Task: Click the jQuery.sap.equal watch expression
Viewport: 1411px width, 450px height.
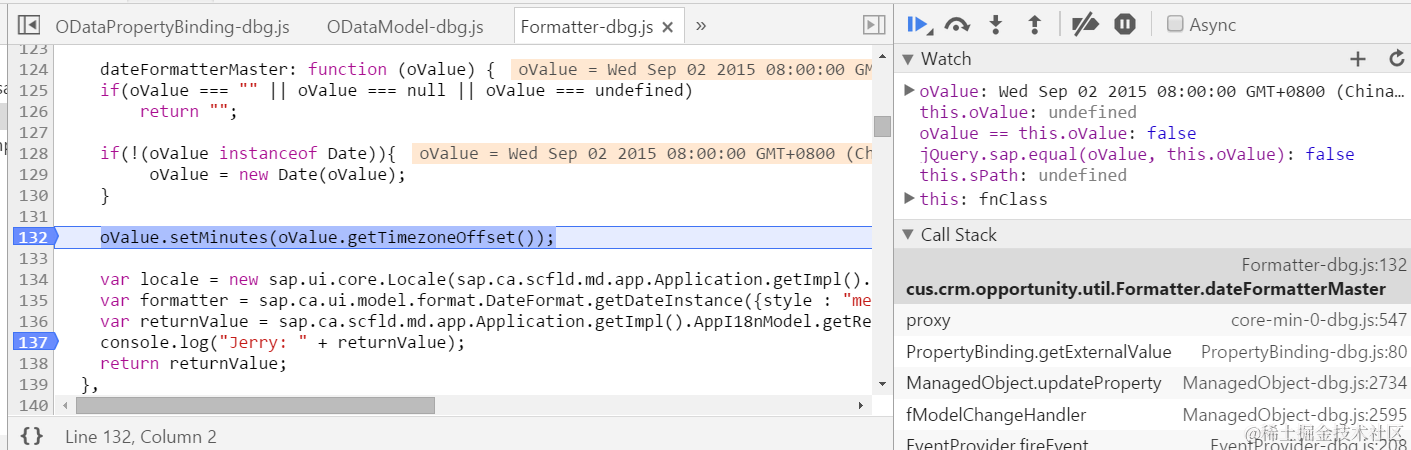Action: (x=1137, y=154)
